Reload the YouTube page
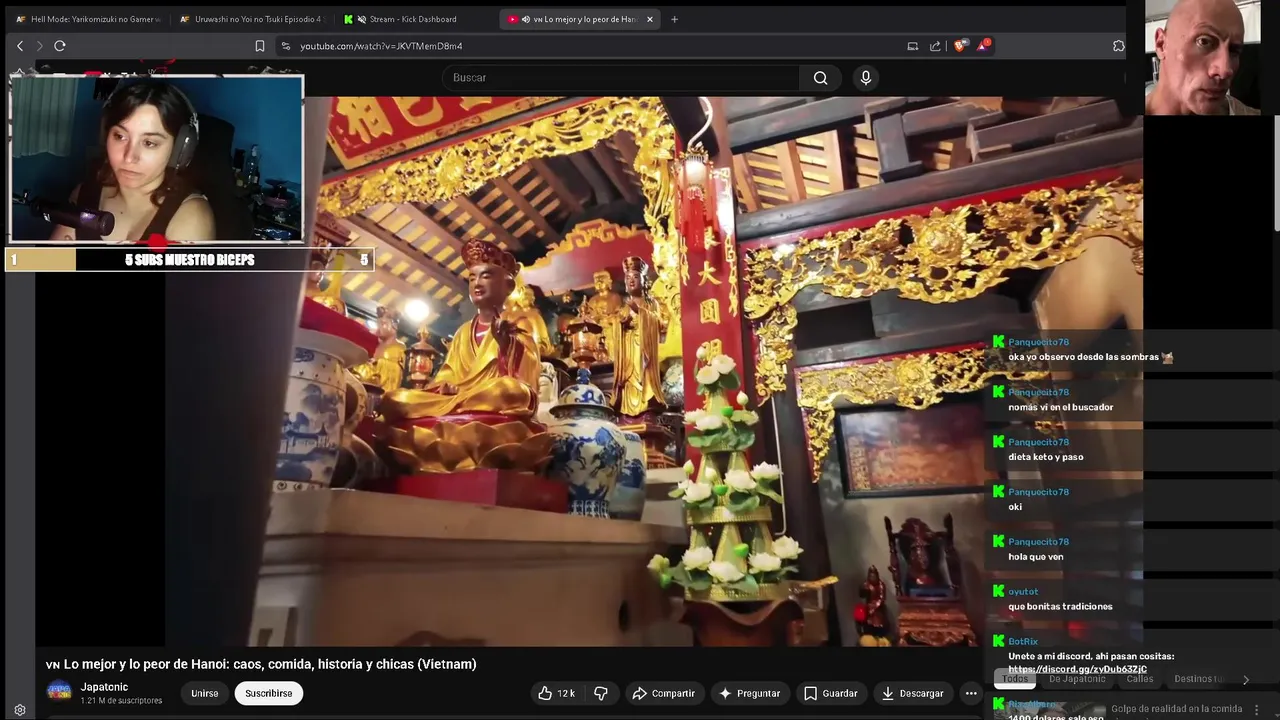The image size is (1280, 720). [60, 46]
